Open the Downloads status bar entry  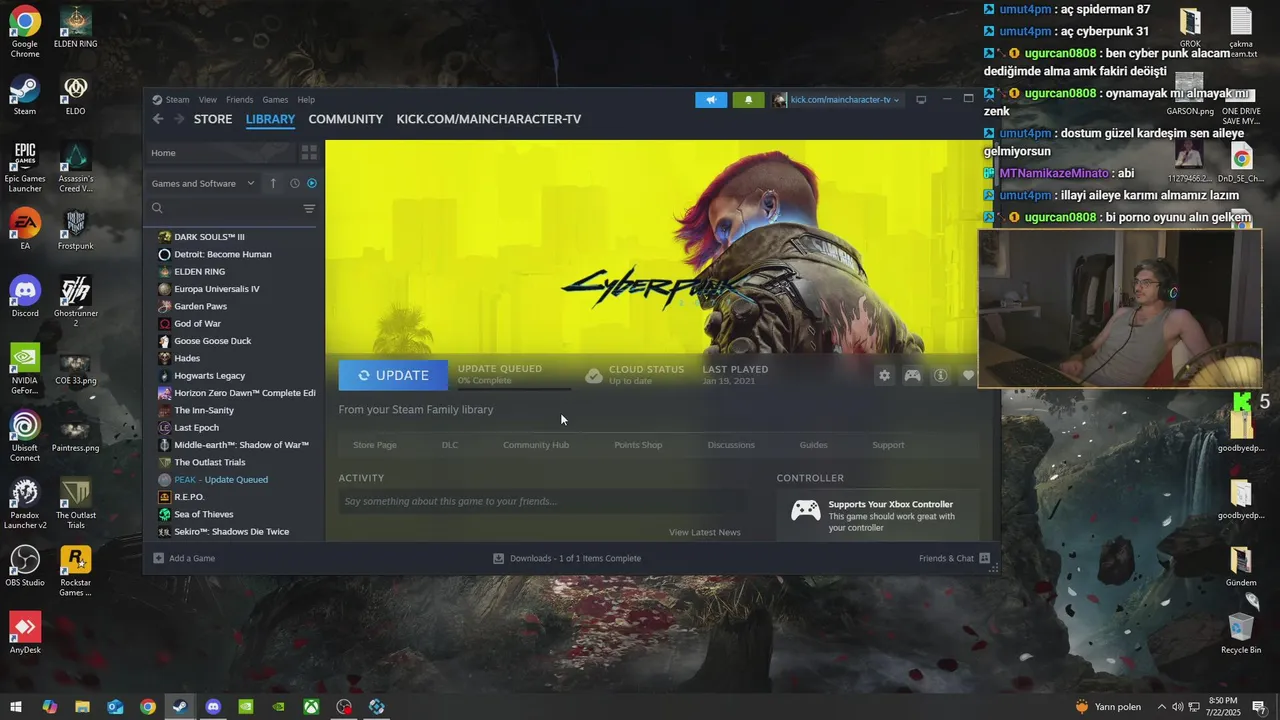pos(567,558)
